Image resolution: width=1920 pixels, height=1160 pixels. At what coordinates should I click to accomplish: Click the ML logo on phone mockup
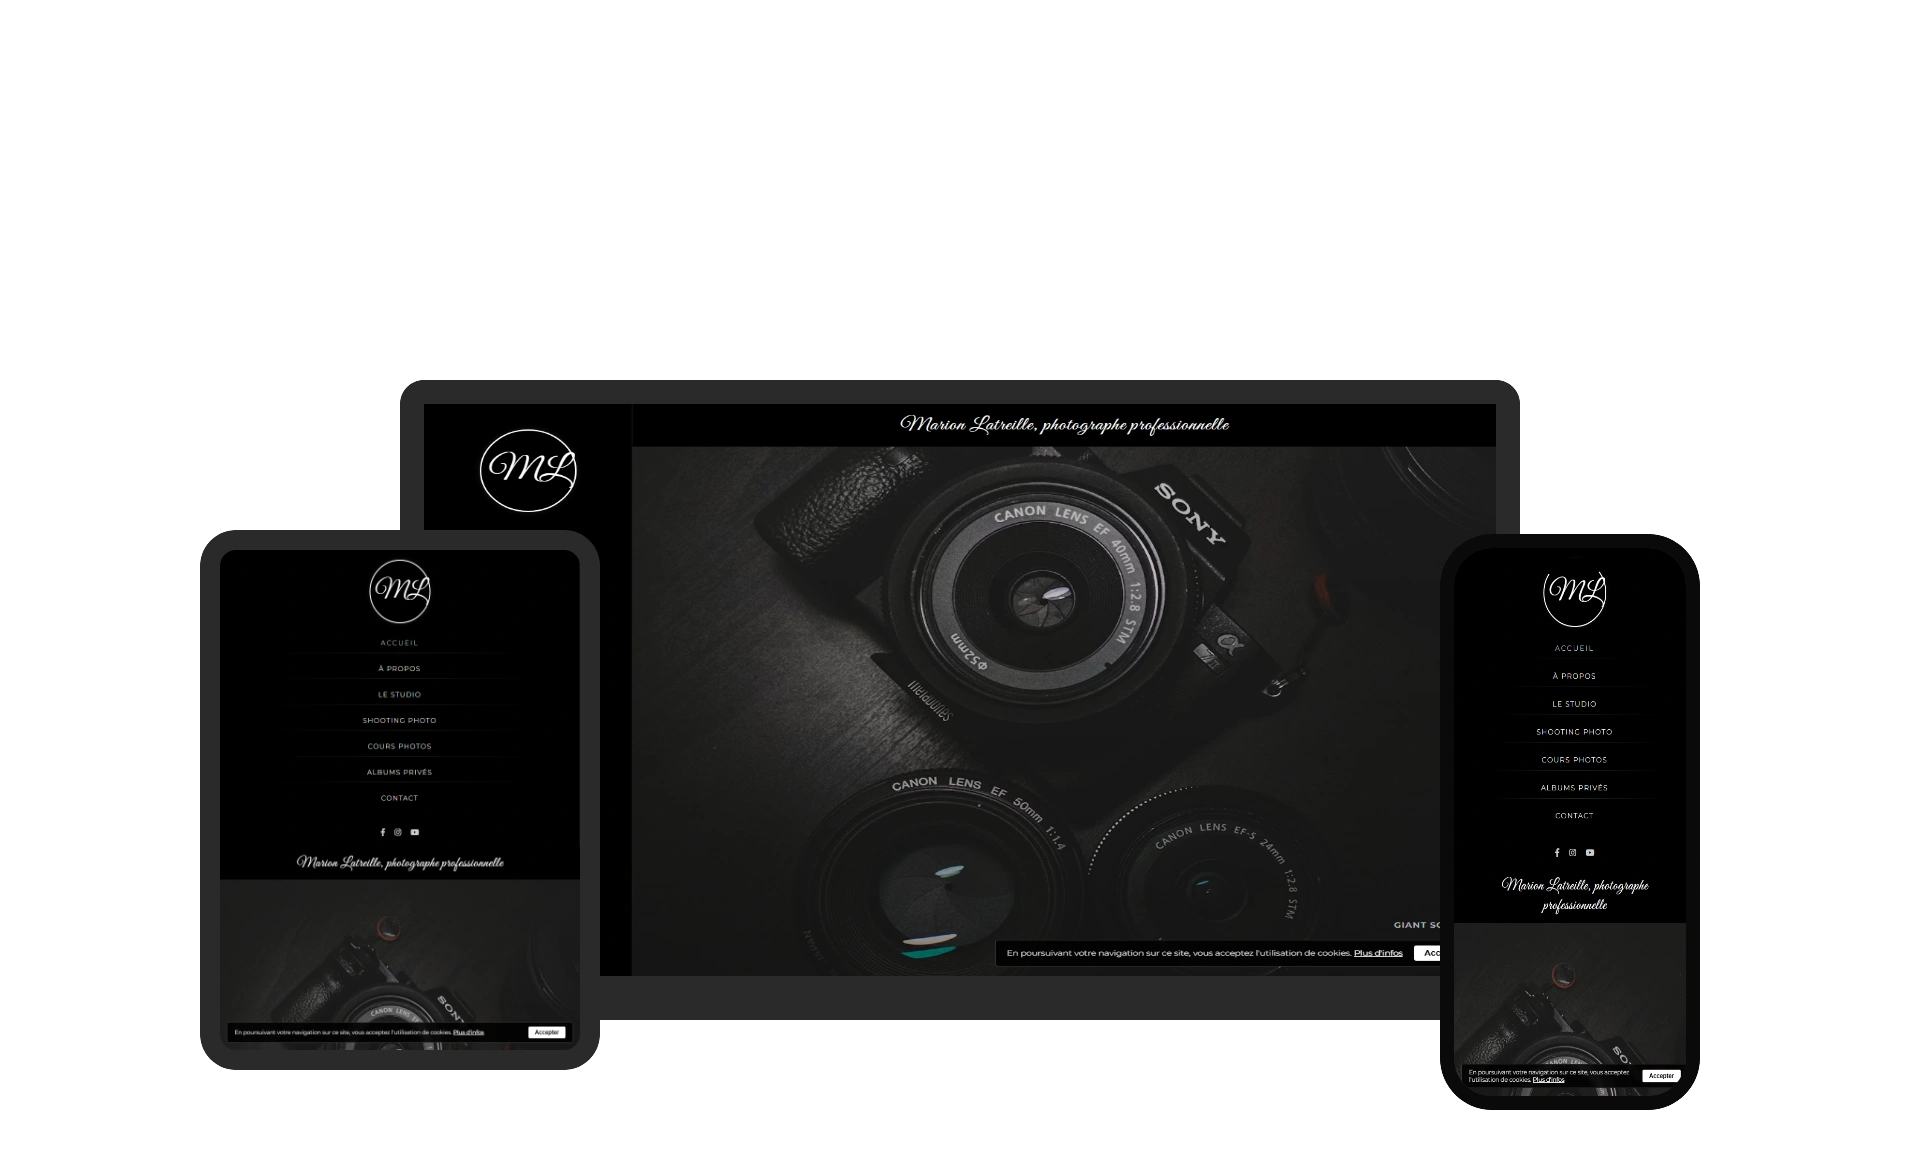pyautogui.click(x=1575, y=597)
